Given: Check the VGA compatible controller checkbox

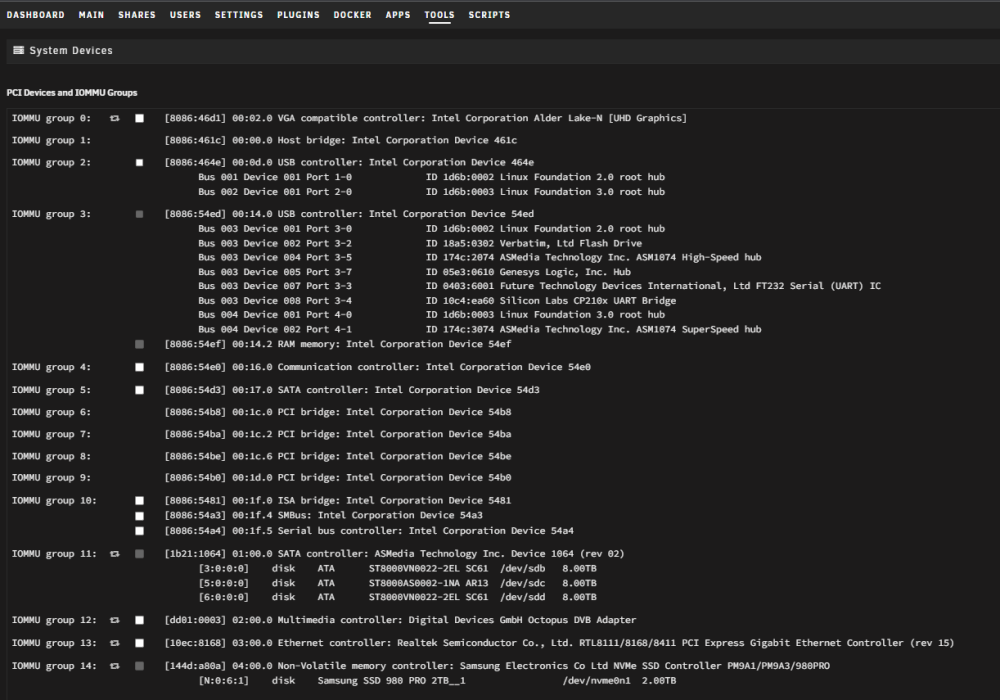Looking at the screenshot, I should tap(139, 118).
